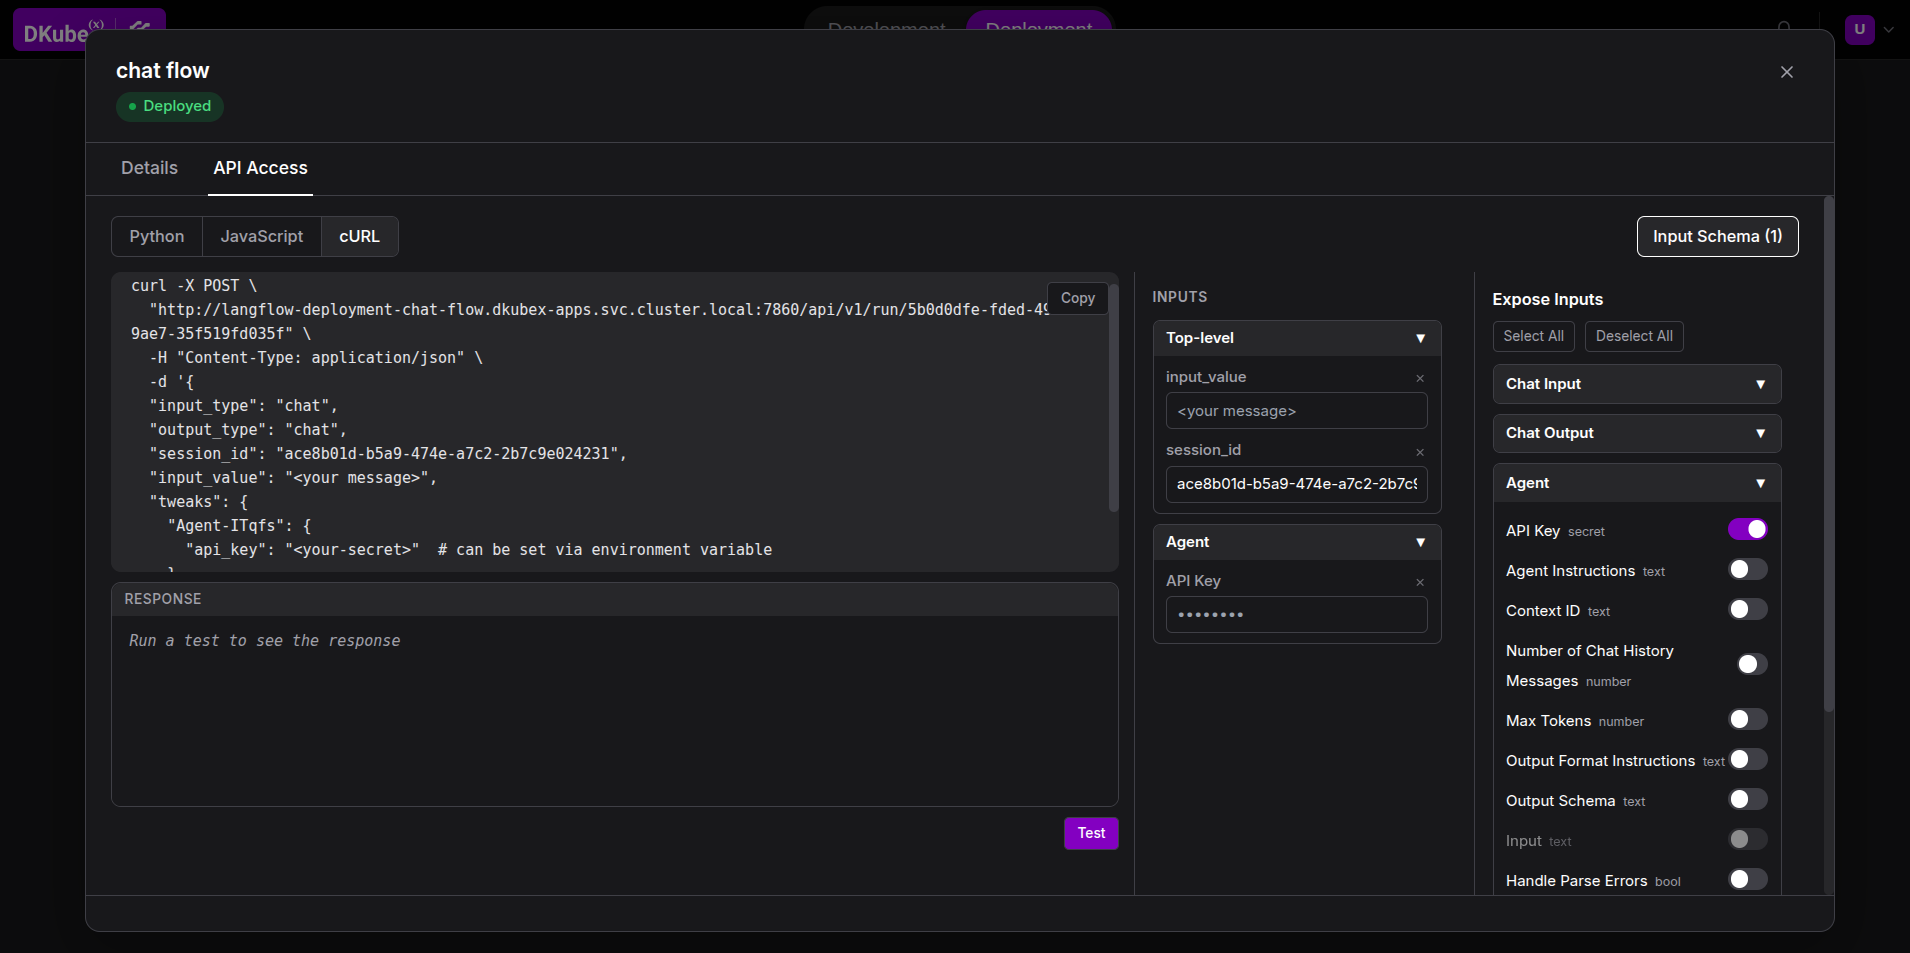Select the cURL code tab
Image resolution: width=1910 pixels, height=953 pixels.
tap(359, 236)
